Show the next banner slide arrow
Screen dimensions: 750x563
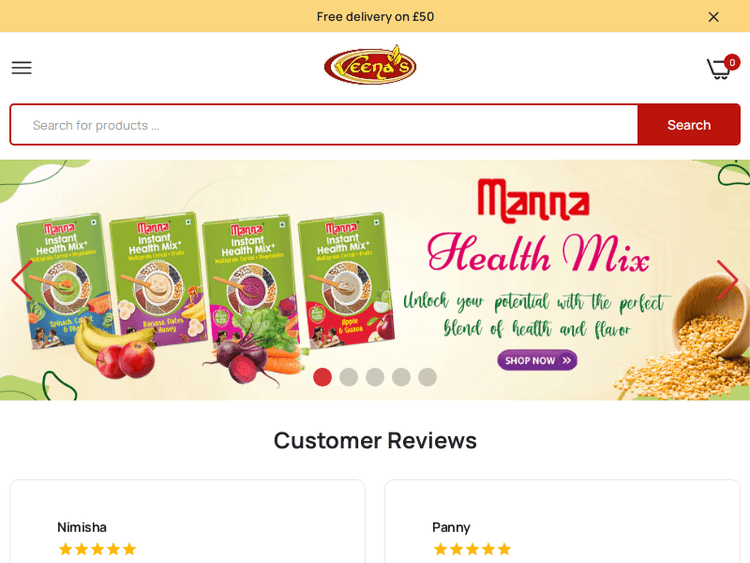coord(727,280)
